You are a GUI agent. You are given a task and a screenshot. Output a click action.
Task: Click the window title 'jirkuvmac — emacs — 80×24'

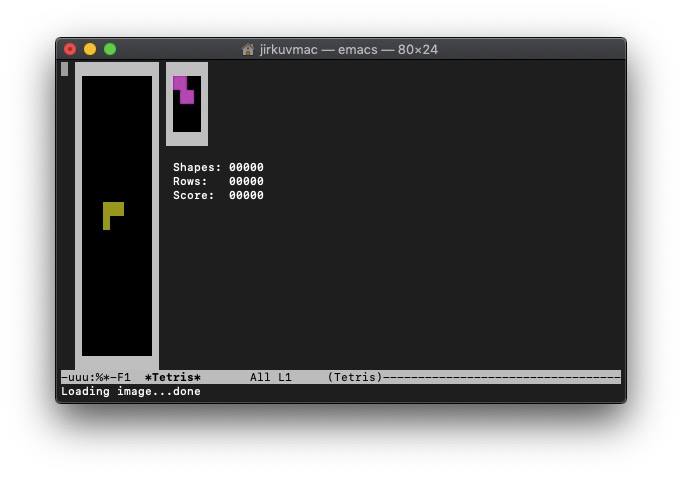[348, 50]
